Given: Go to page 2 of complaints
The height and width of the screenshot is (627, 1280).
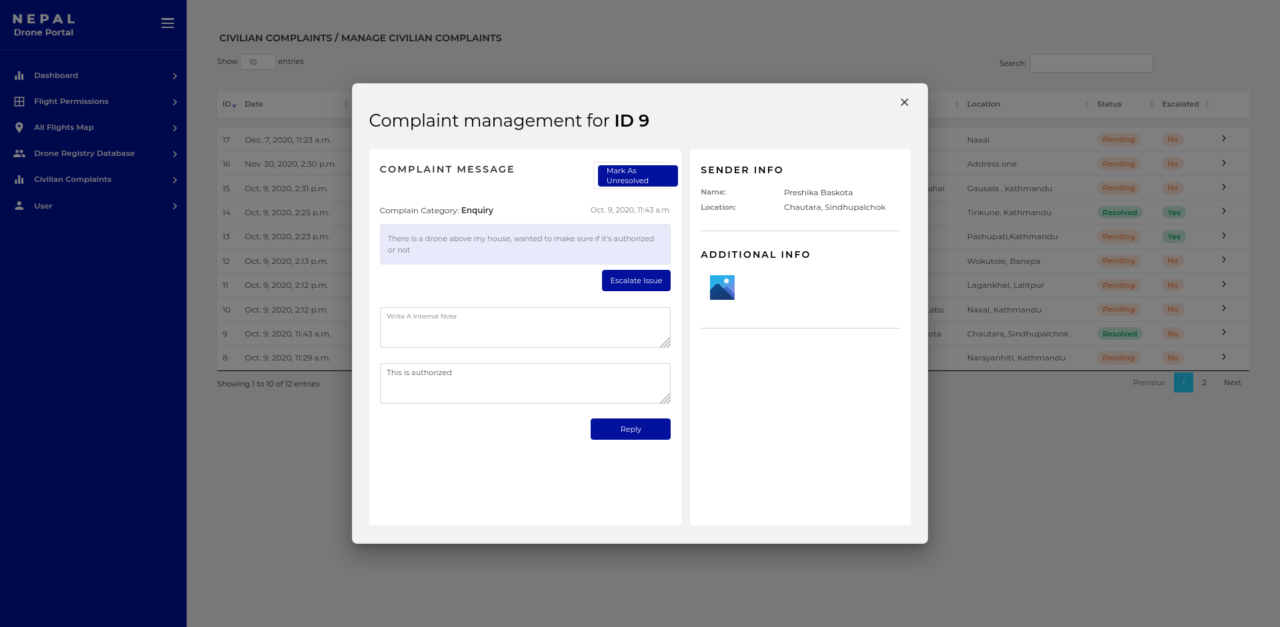Looking at the screenshot, I should click(x=1204, y=383).
